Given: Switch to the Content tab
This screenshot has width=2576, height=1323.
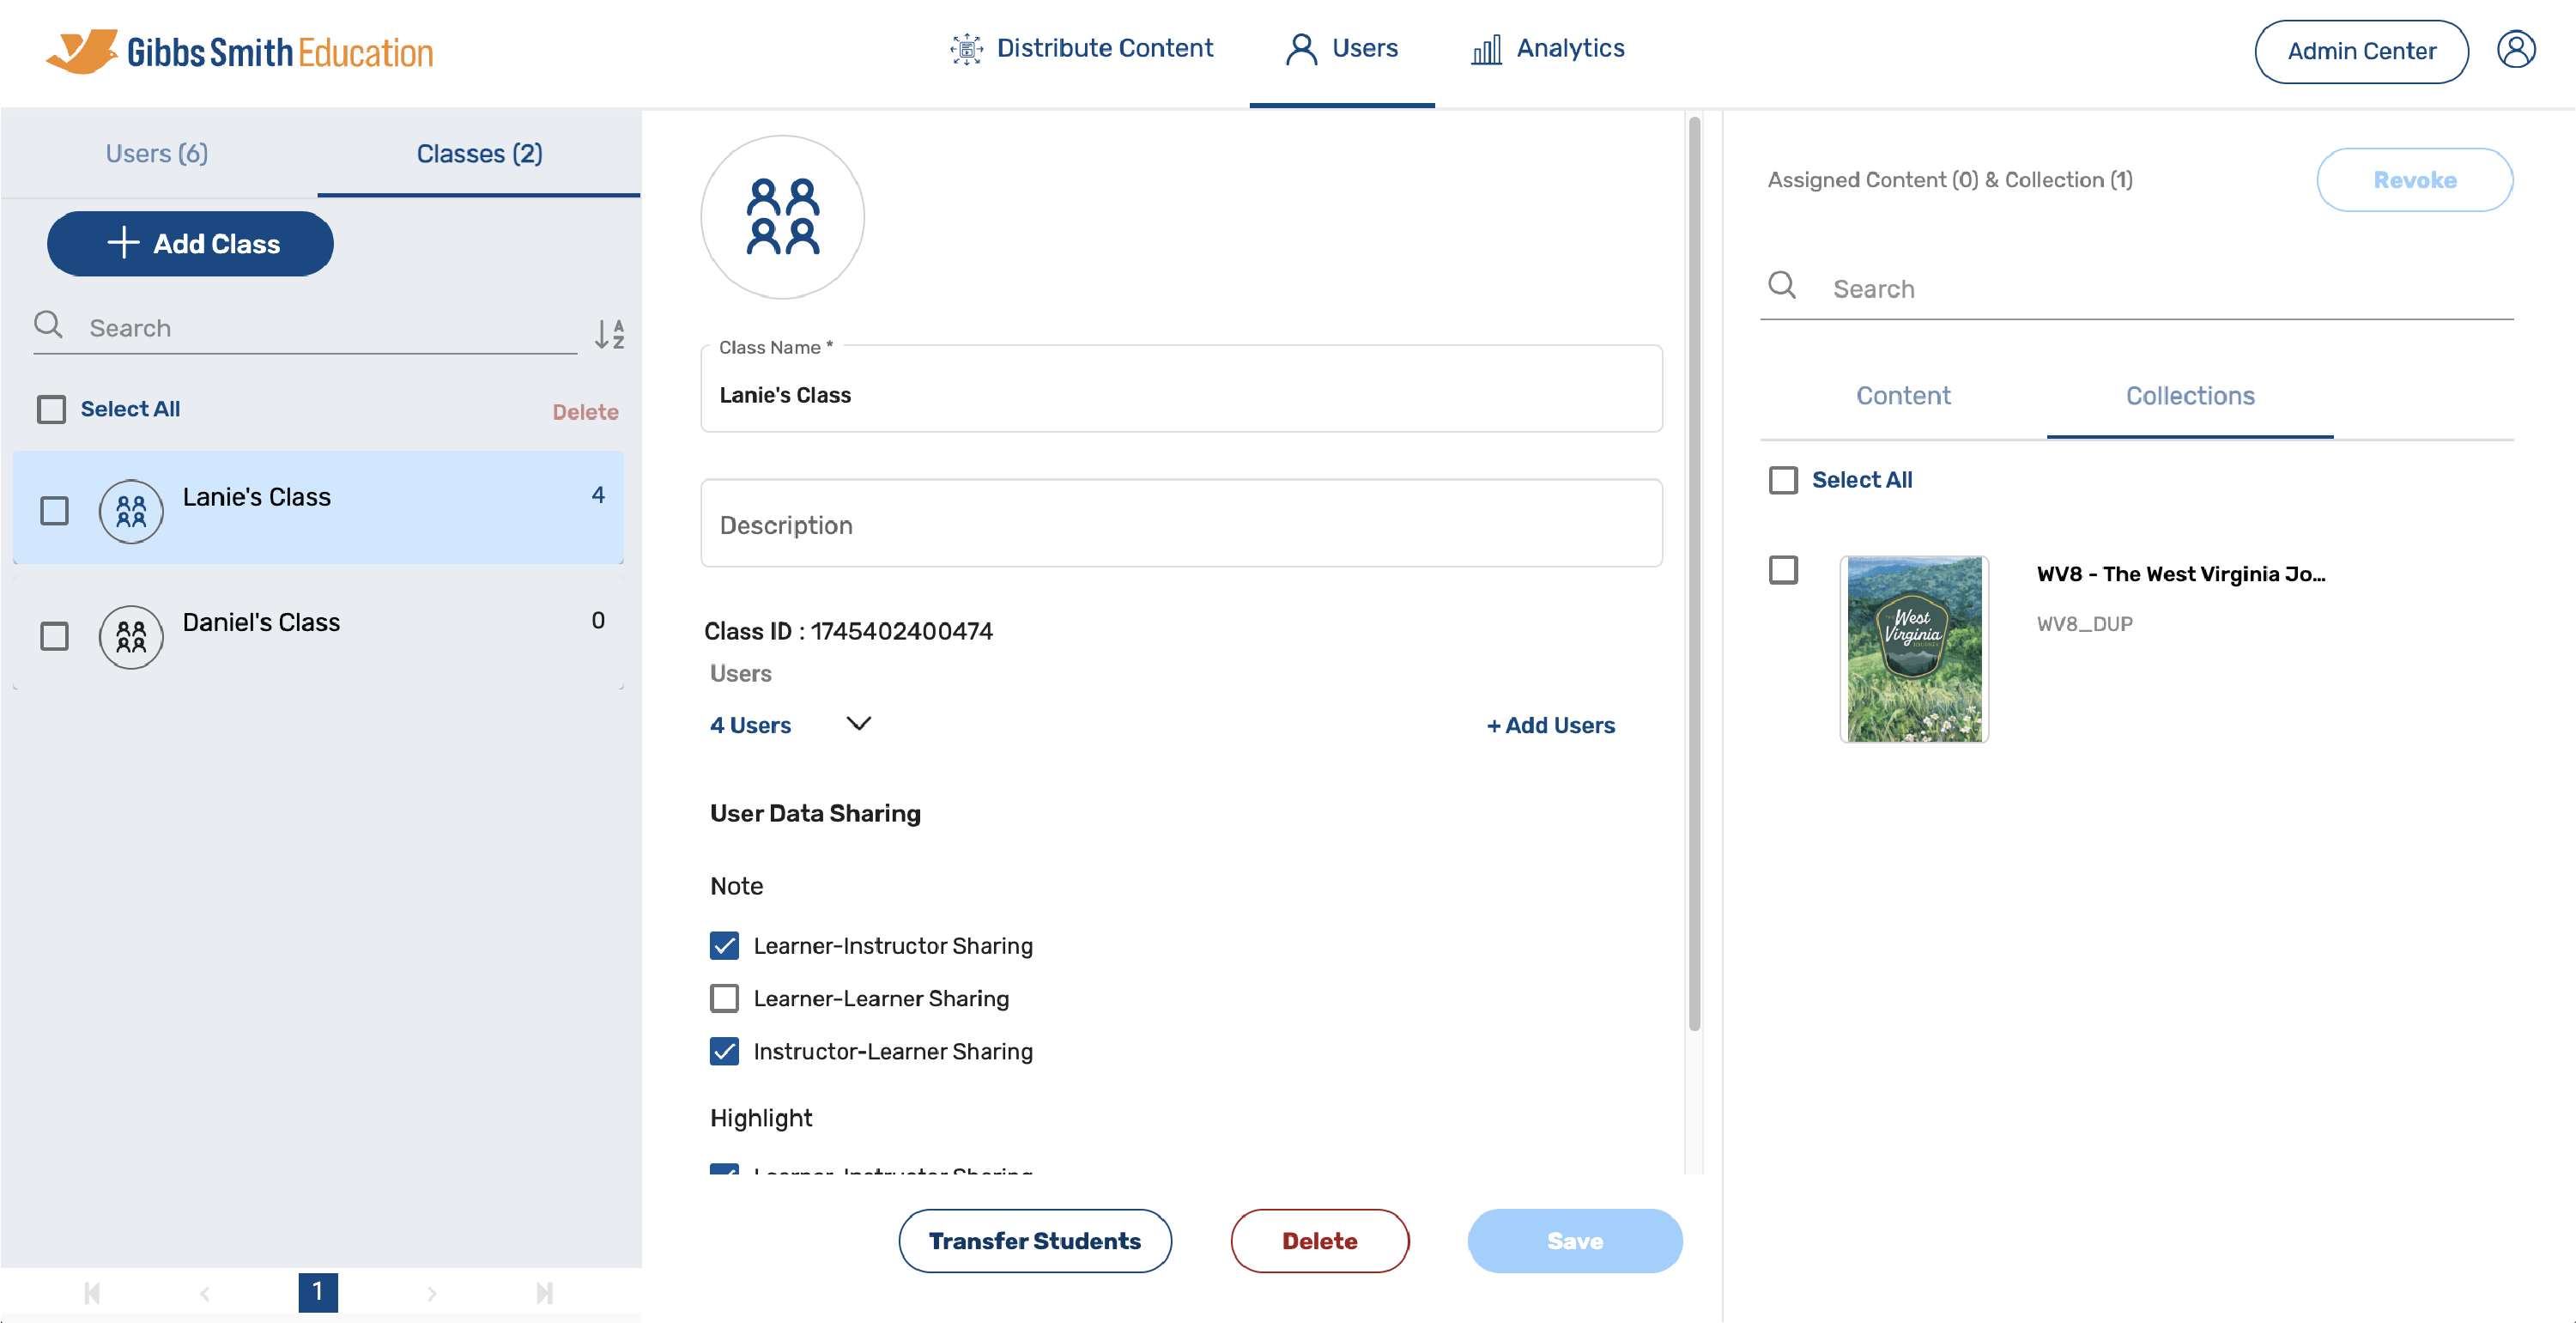Looking at the screenshot, I should (x=1902, y=396).
